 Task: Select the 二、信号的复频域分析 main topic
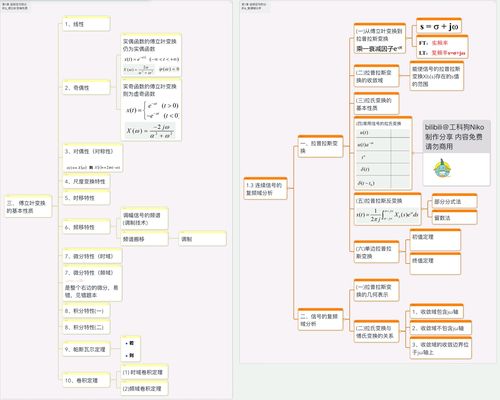(320, 319)
